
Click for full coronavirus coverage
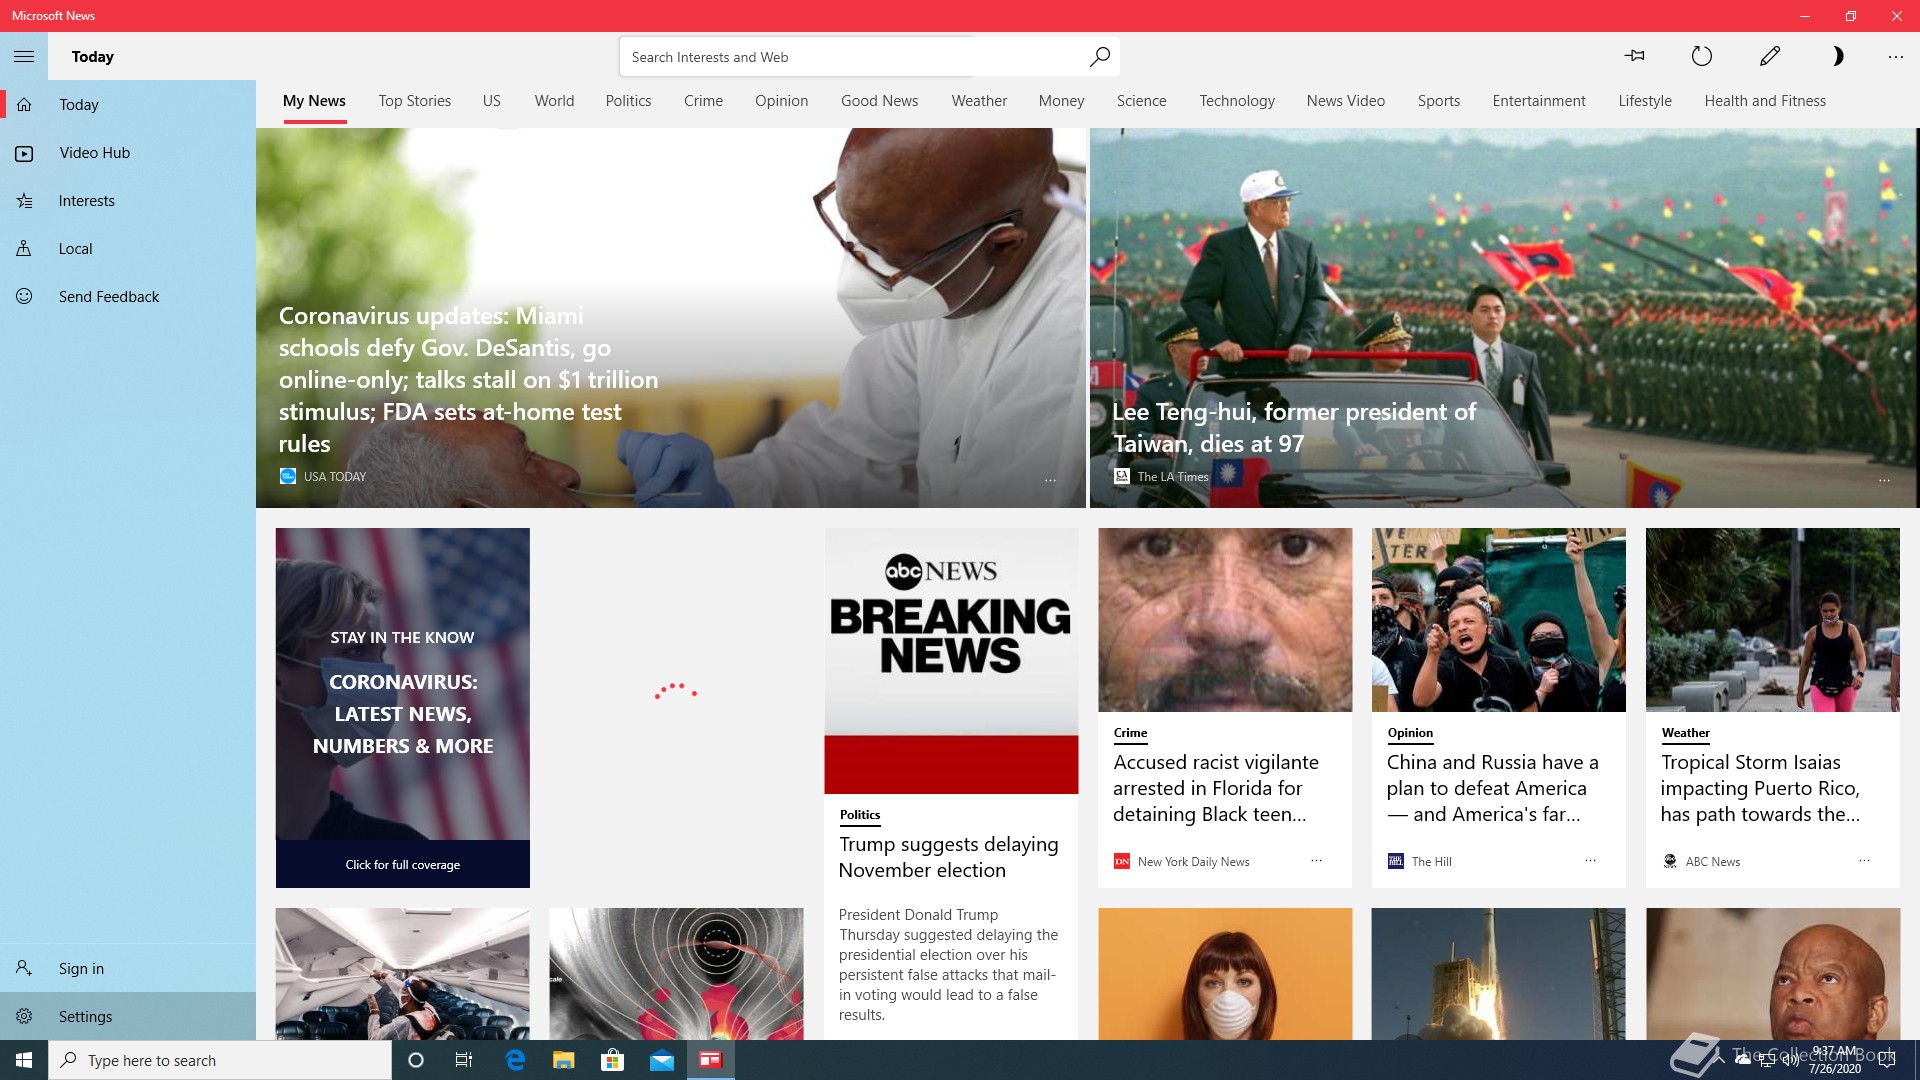[x=402, y=865]
